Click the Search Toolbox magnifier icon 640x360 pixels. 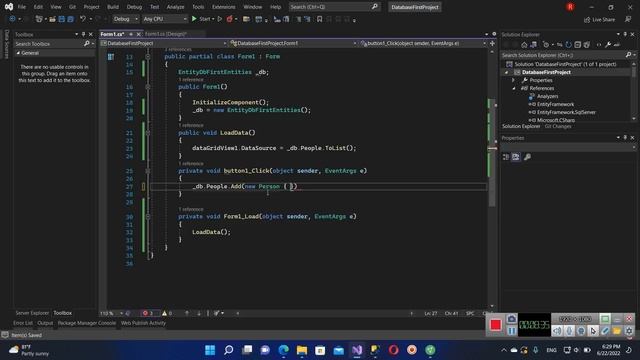pos(87,43)
